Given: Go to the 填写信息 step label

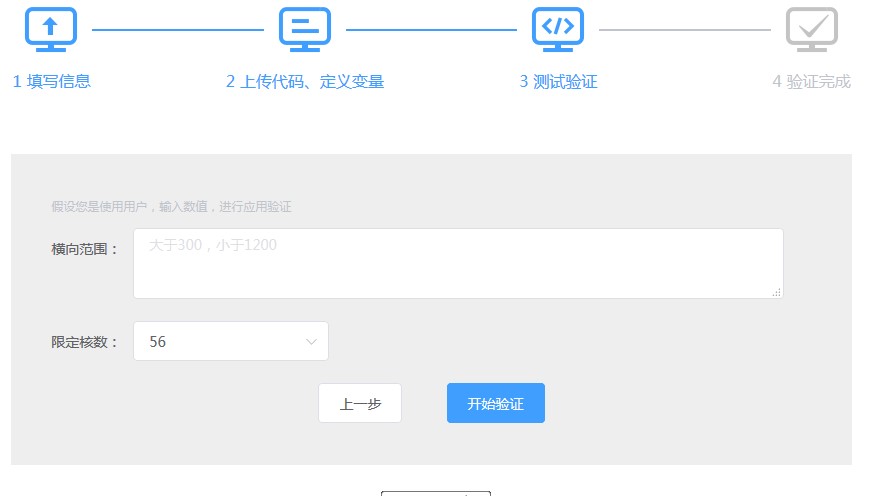Looking at the screenshot, I should coord(52,82).
